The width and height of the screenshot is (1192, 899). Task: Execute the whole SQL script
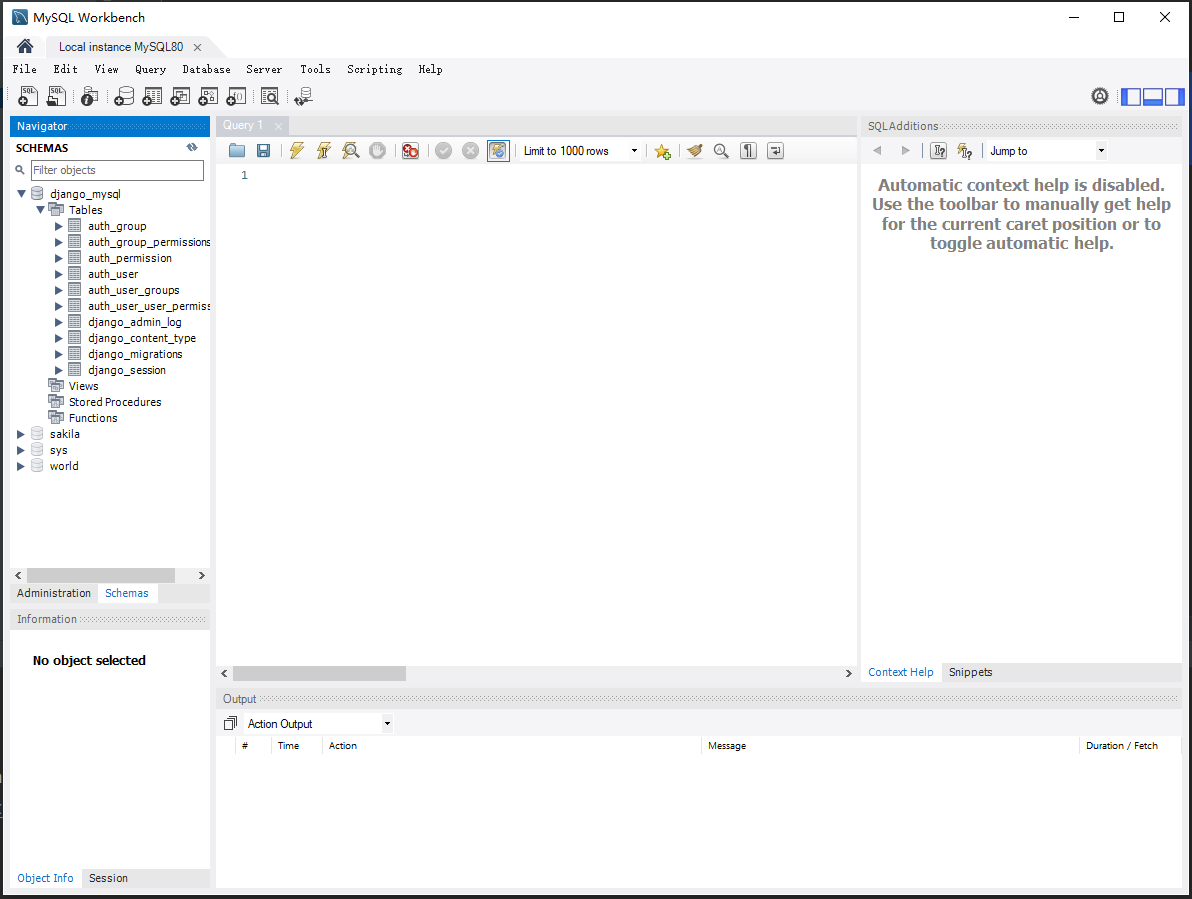(x=296, y=150)
